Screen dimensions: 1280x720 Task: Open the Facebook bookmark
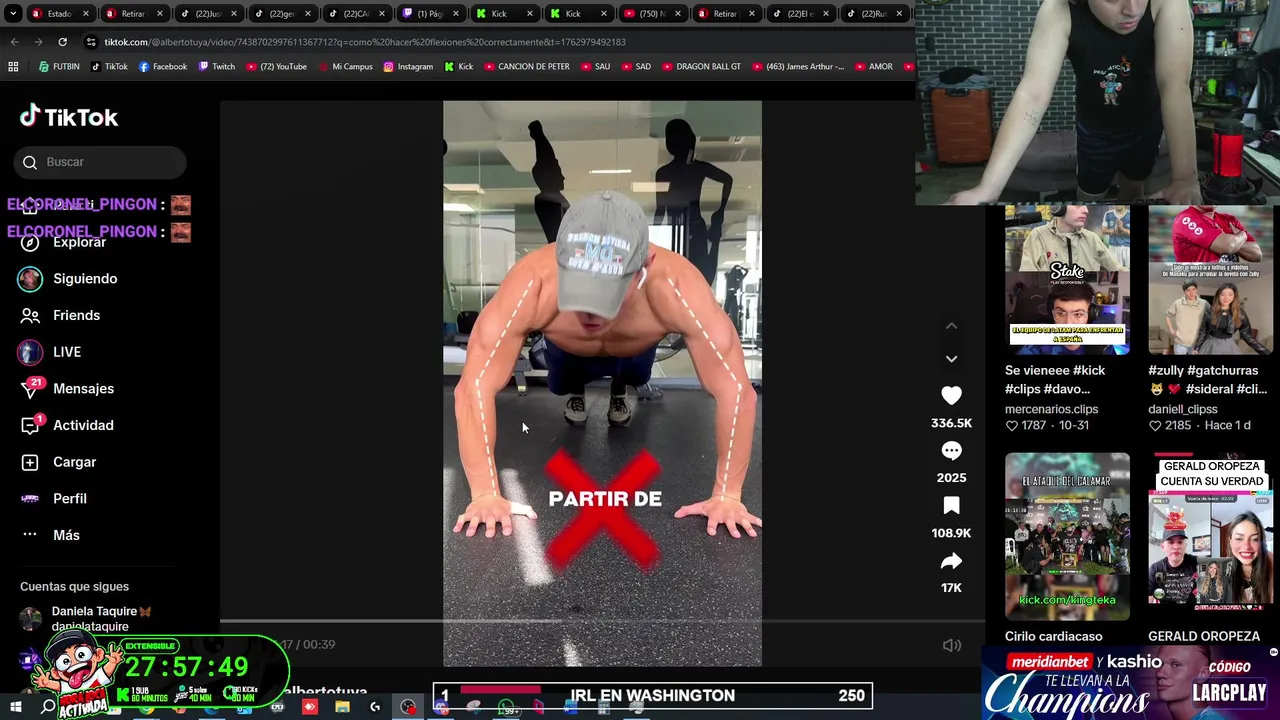(x=163, y=67)
